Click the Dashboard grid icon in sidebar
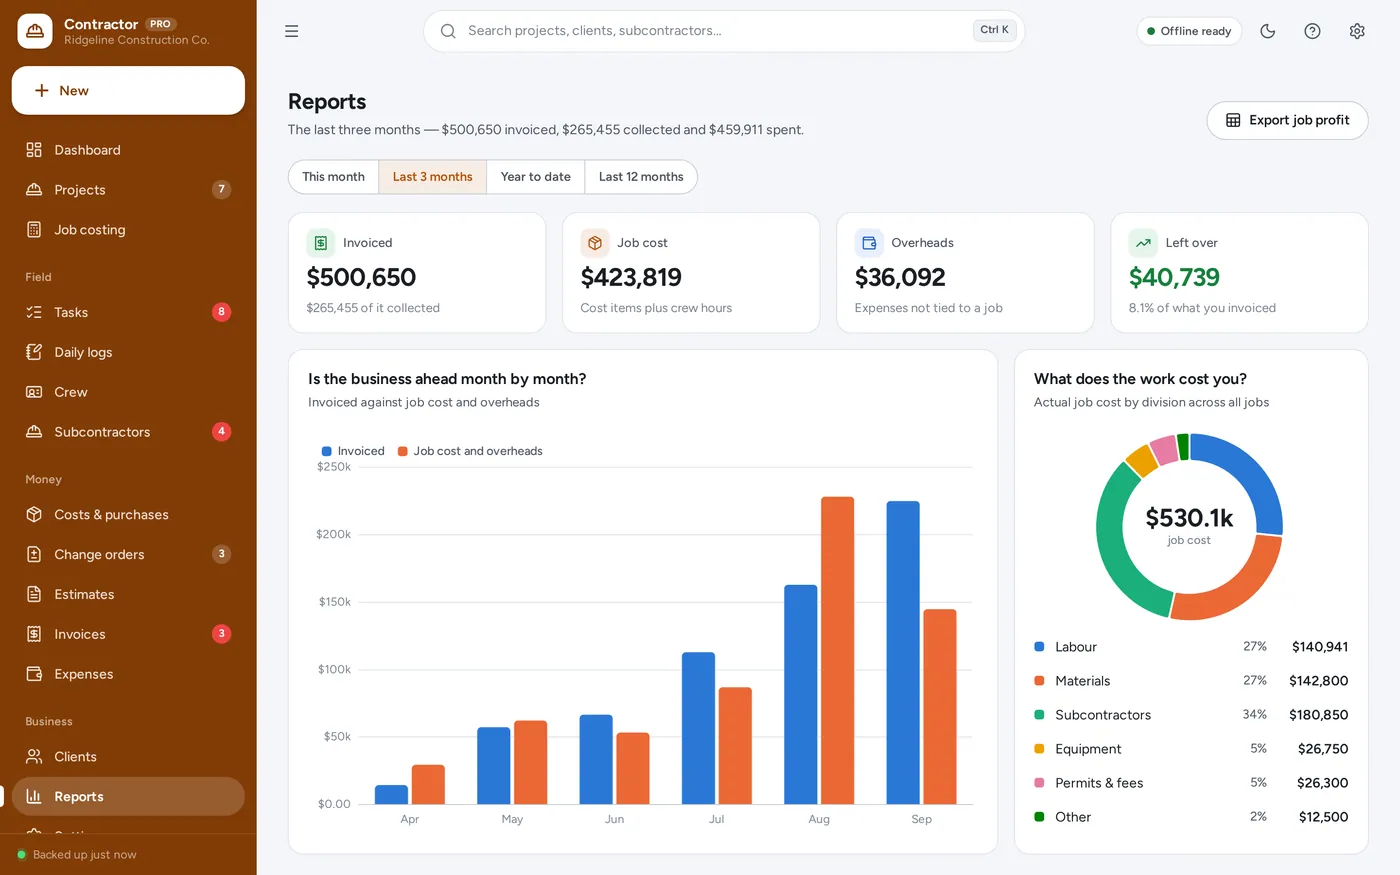Image resolution: width=1400 pixels, height=875 pixels. pos(34,150)
